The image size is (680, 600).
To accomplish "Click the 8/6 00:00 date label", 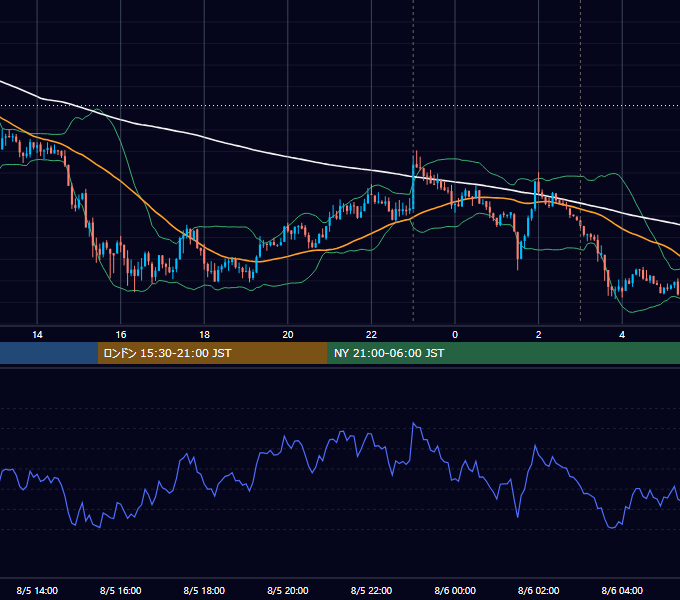I will coord(455,590).
